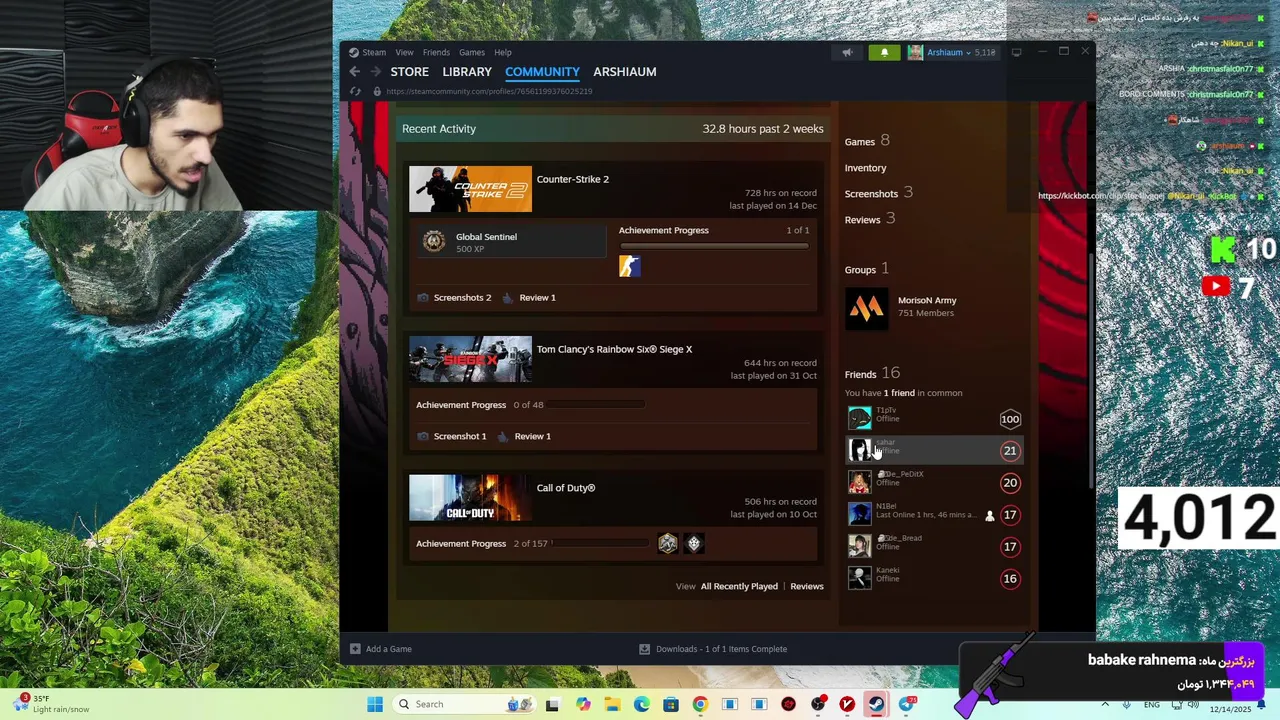The width and height of the screenshot is (1280, 720).
Task: Open the Games 8 sidebar link
Action: [x=867, y=141]
